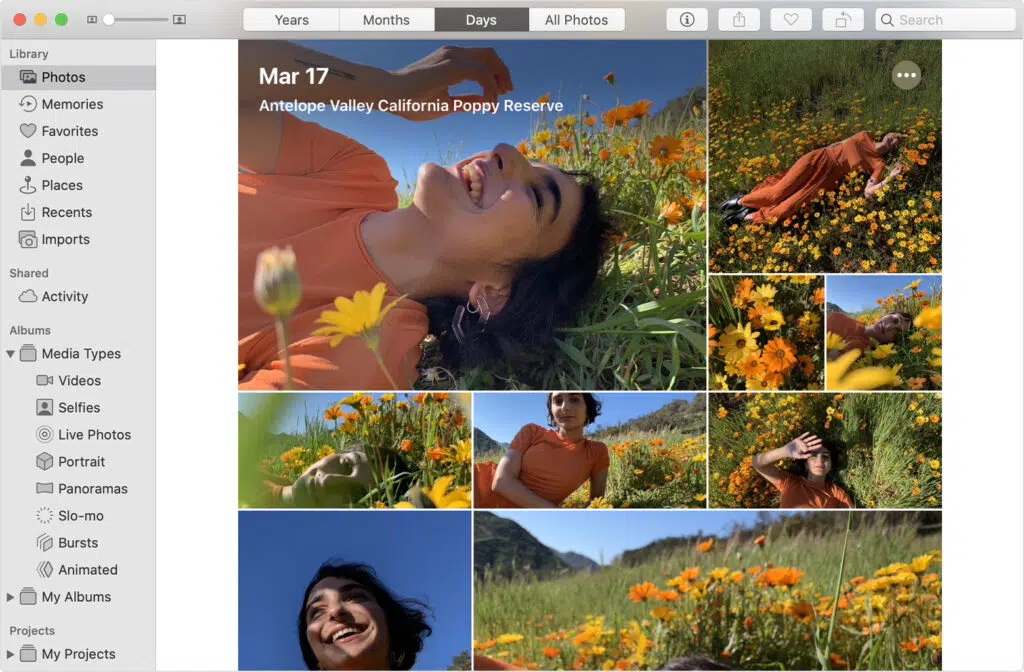
Task: Open the Info panel
Action: coord(687,19)
